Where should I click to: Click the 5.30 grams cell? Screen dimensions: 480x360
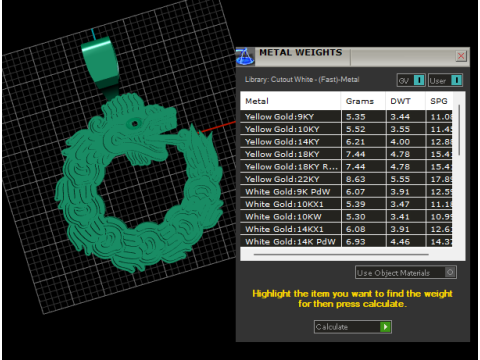coord(363,217)
